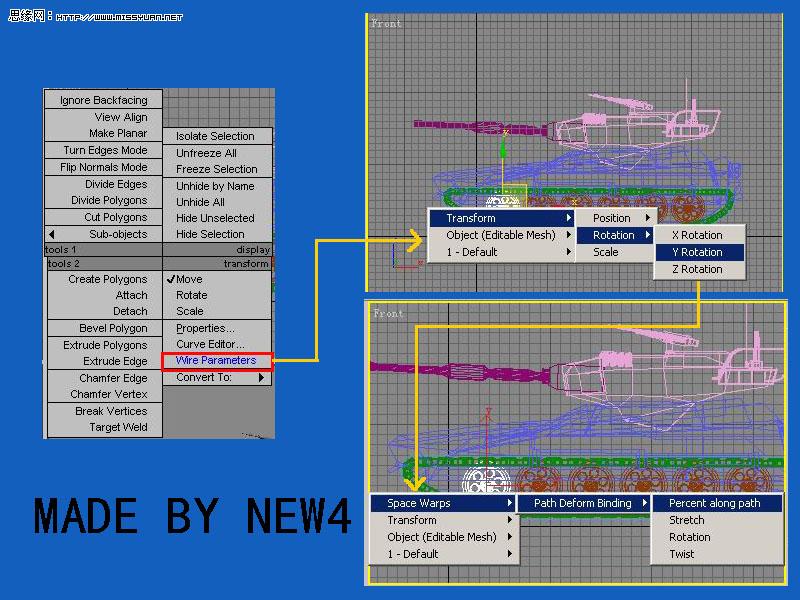The image size is (800, 600).
Task: Open the Curve Editor
Action: [210, 344]
